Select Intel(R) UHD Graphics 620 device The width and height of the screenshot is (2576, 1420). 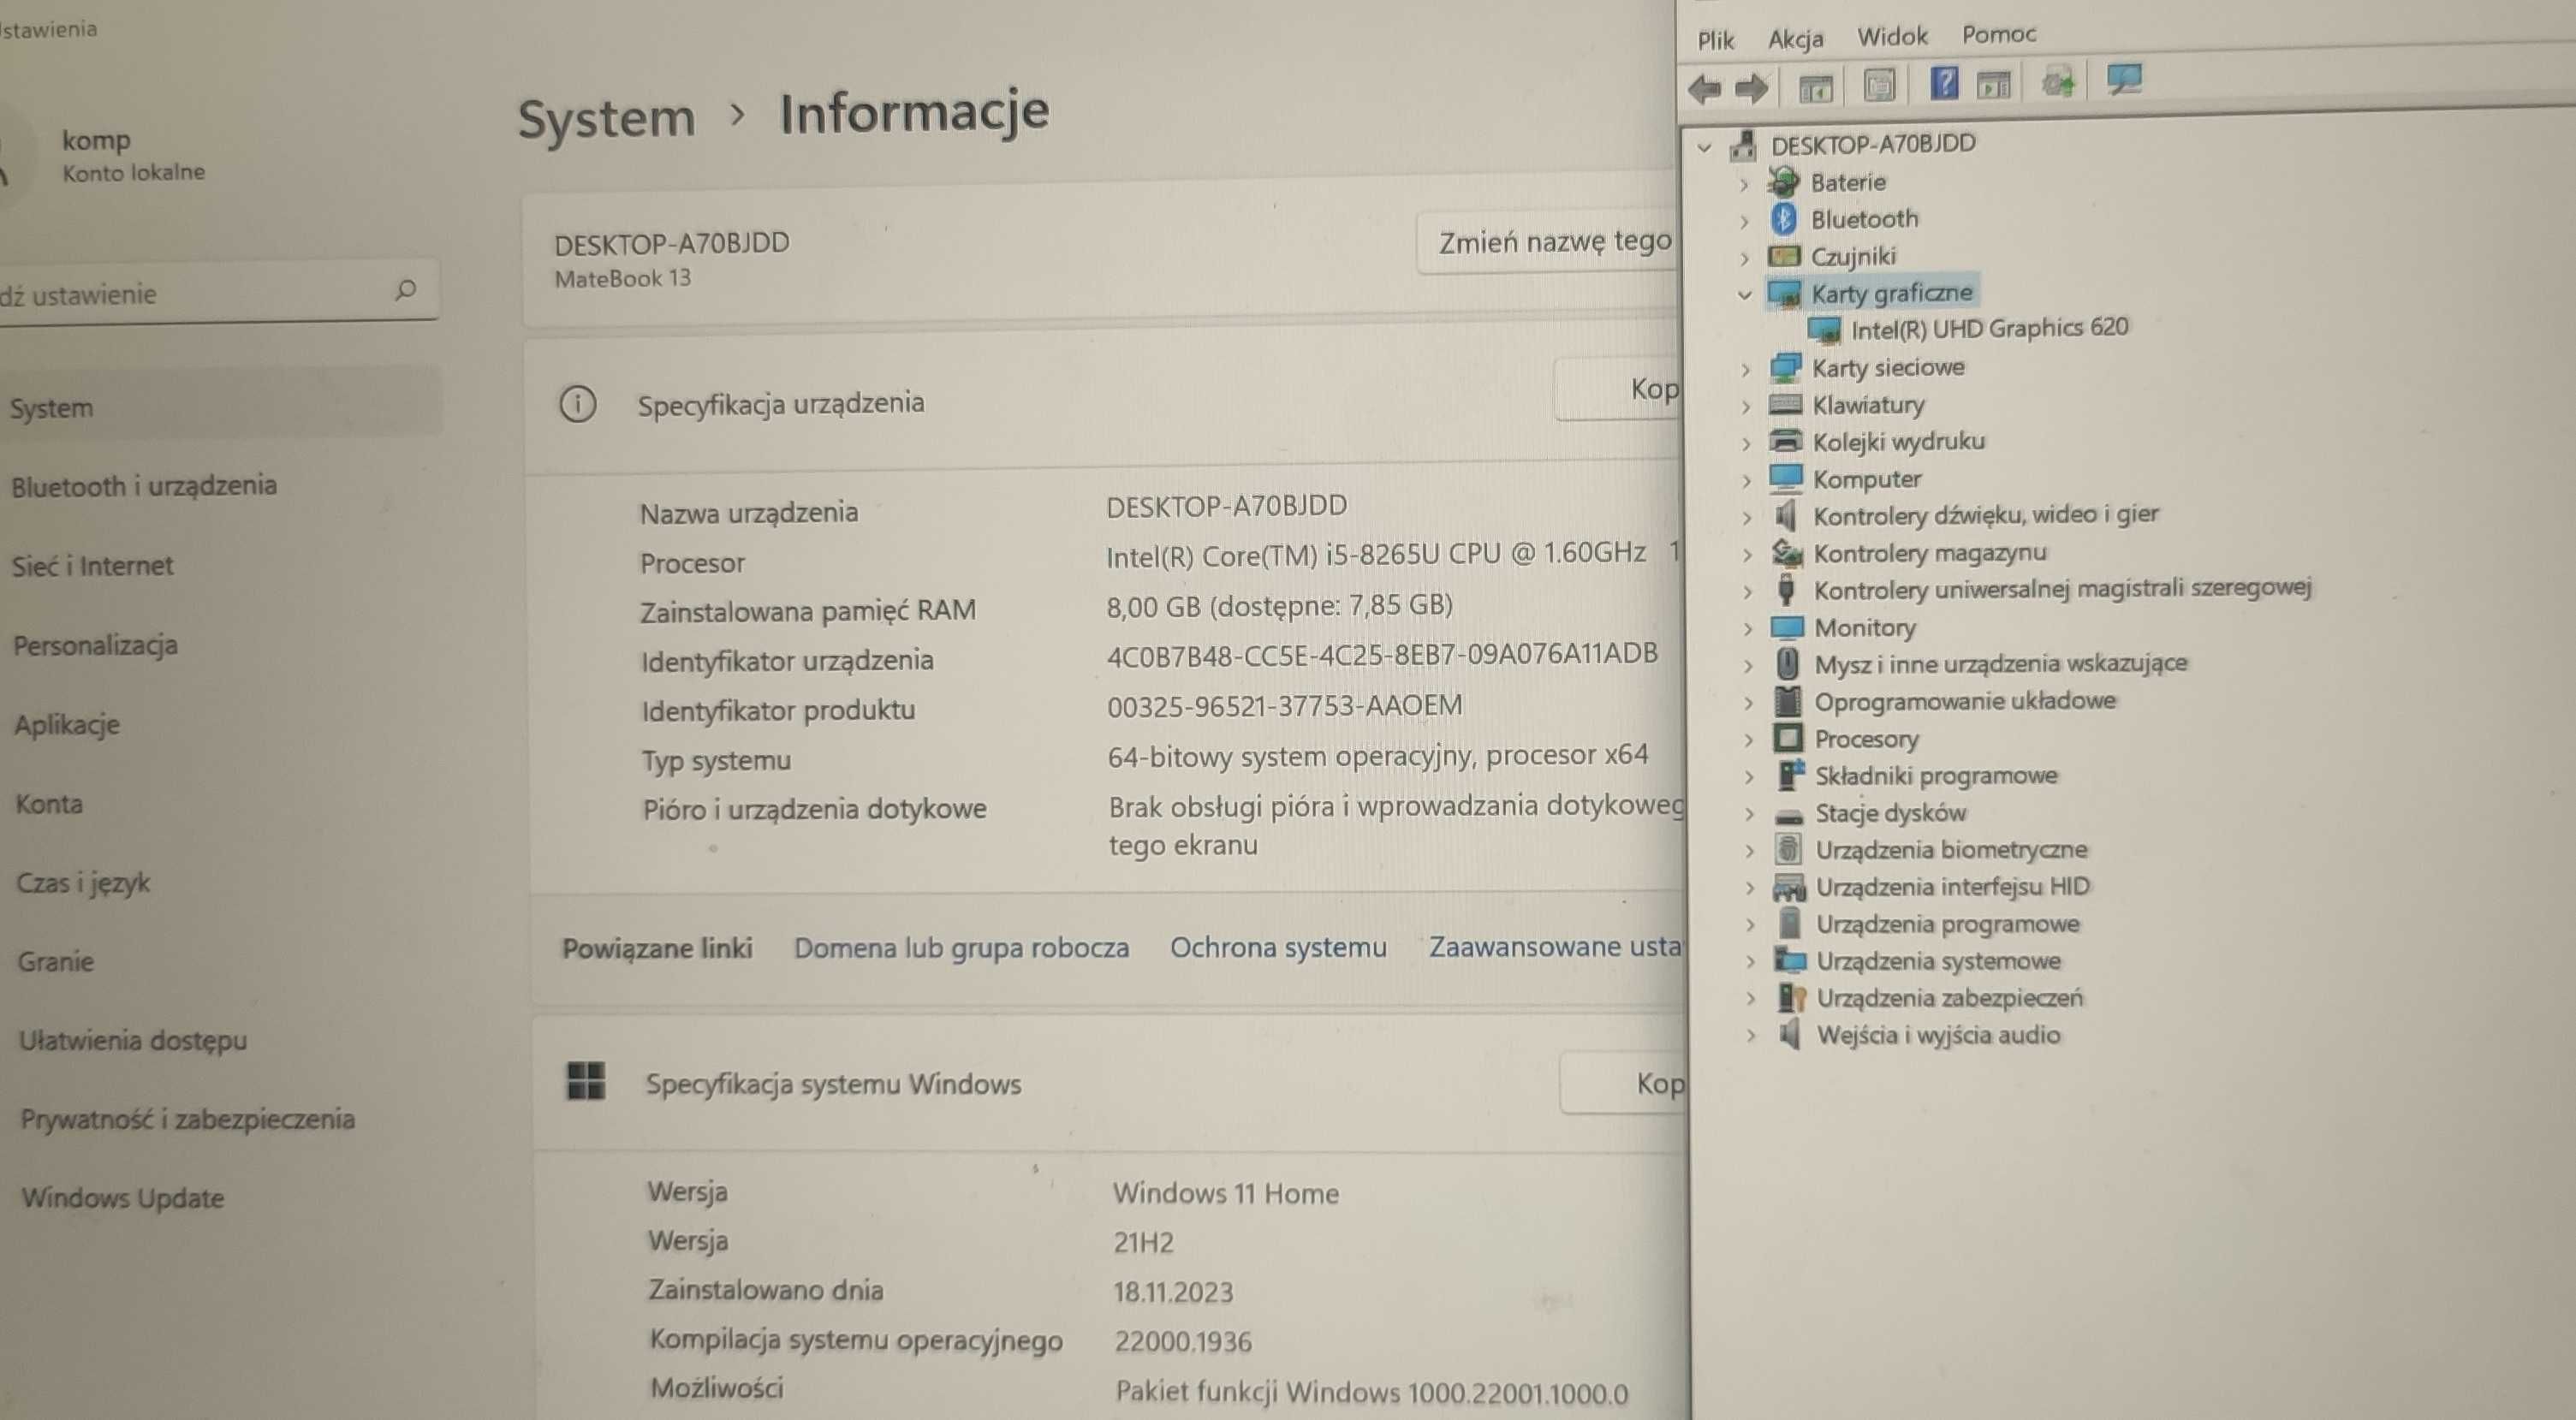(x=1989, y=328)
